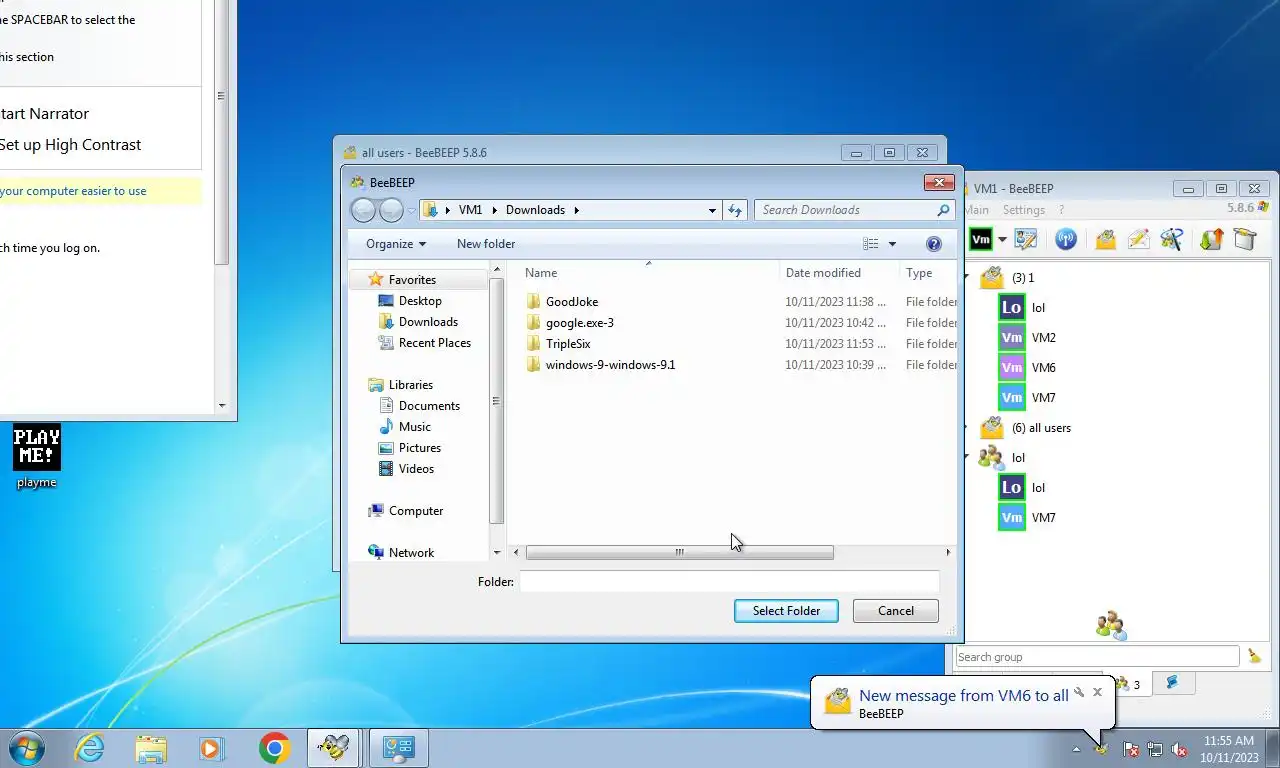Click the help question mark icon in the folder dialog

click(x=934, y=244)
